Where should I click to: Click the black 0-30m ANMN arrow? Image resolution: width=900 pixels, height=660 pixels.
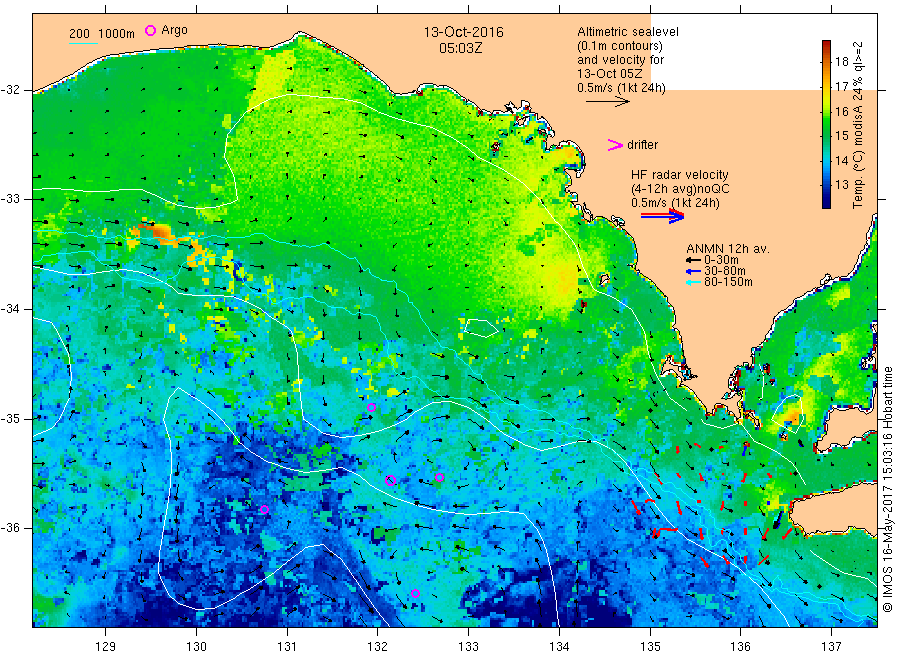click(x=693, y=260)
